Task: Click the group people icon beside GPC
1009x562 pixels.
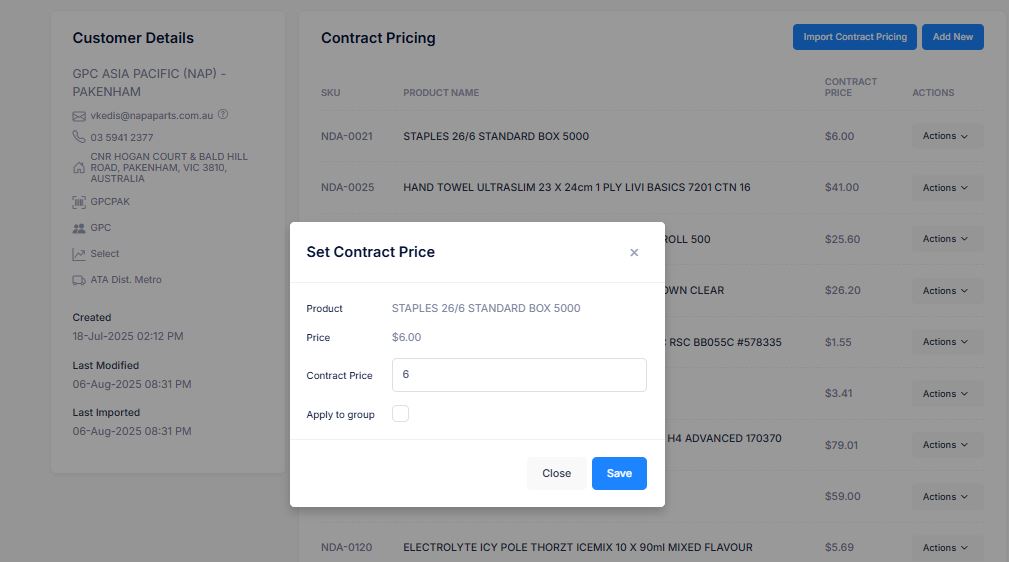Action: 79,229
